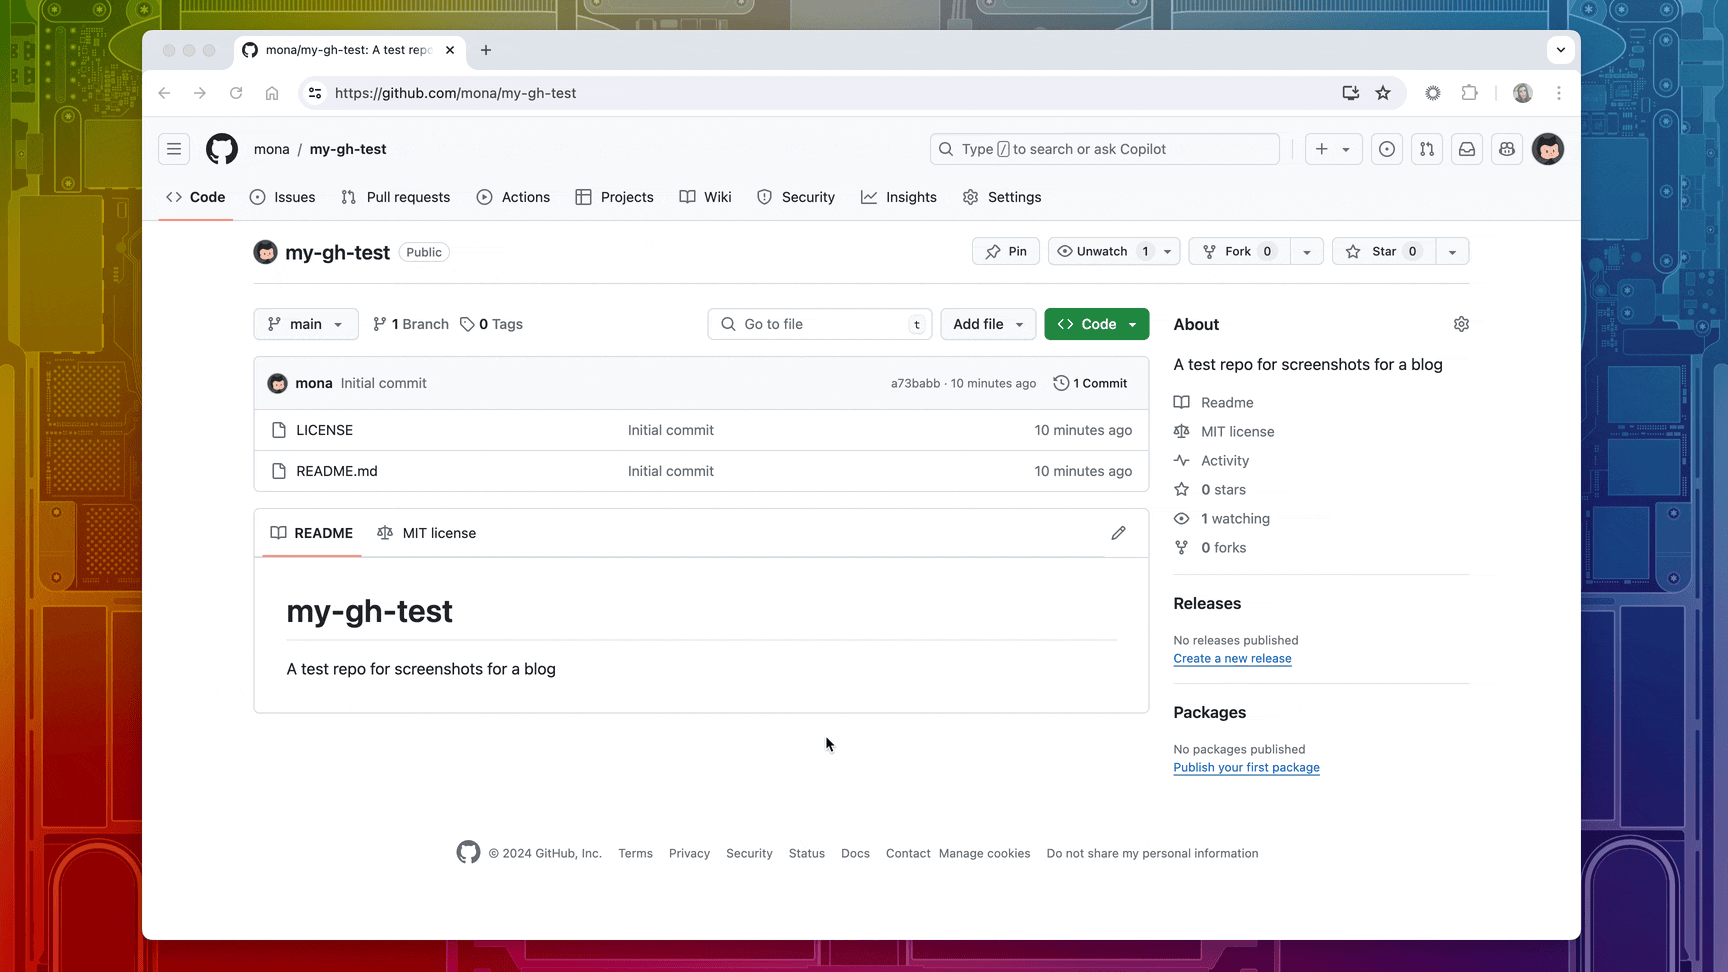
Task: Open the Activity link in About
Action: 1225,460
